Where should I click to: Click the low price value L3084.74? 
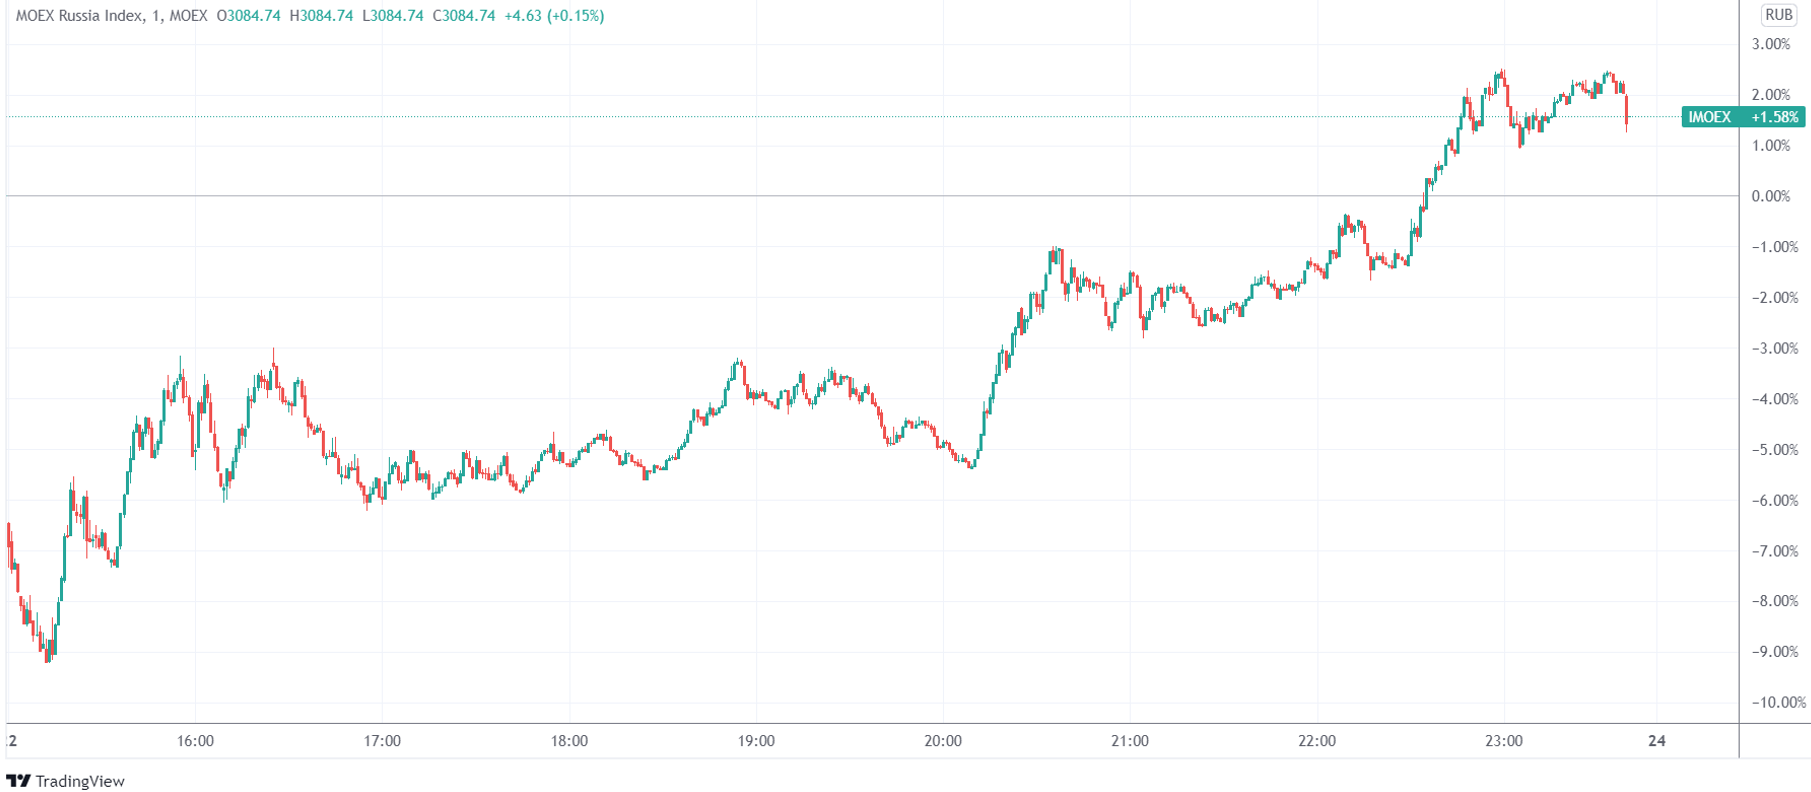coord(393,16)
